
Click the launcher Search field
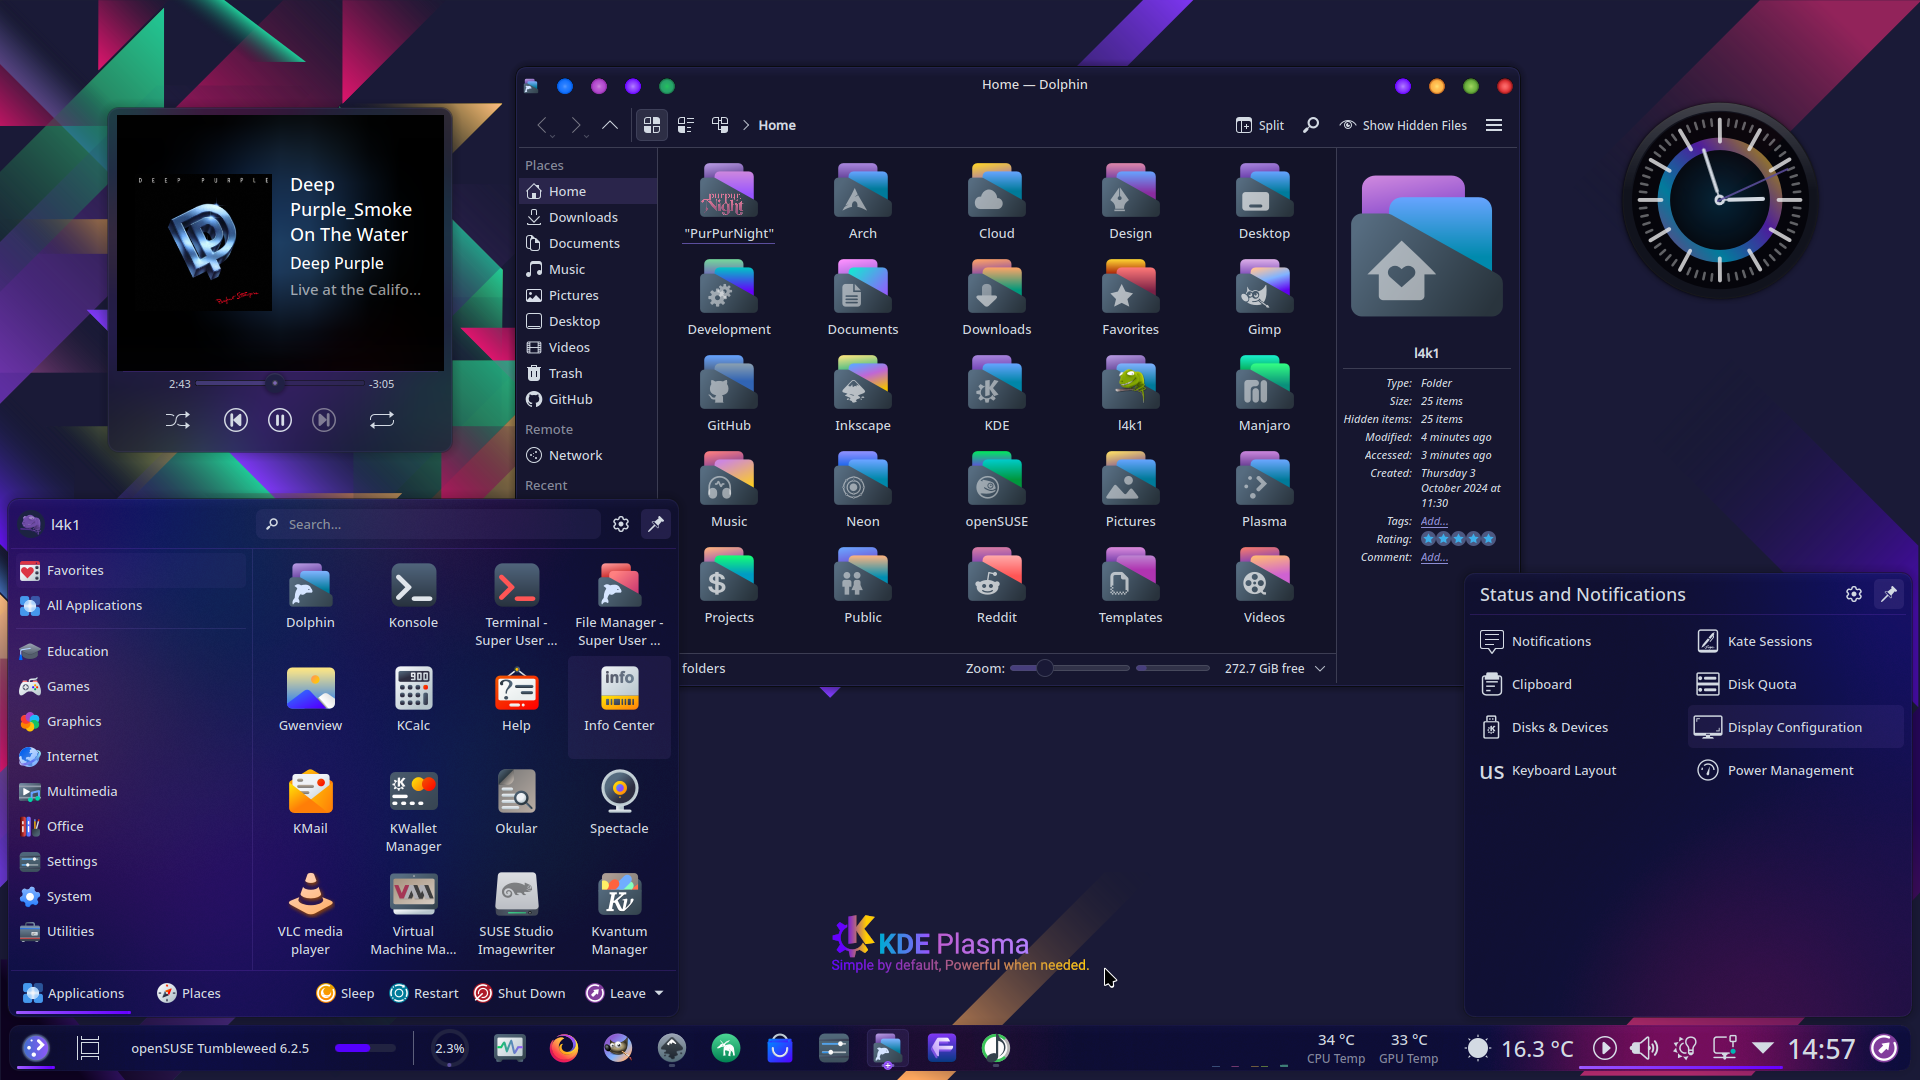(x=428, y=524)
